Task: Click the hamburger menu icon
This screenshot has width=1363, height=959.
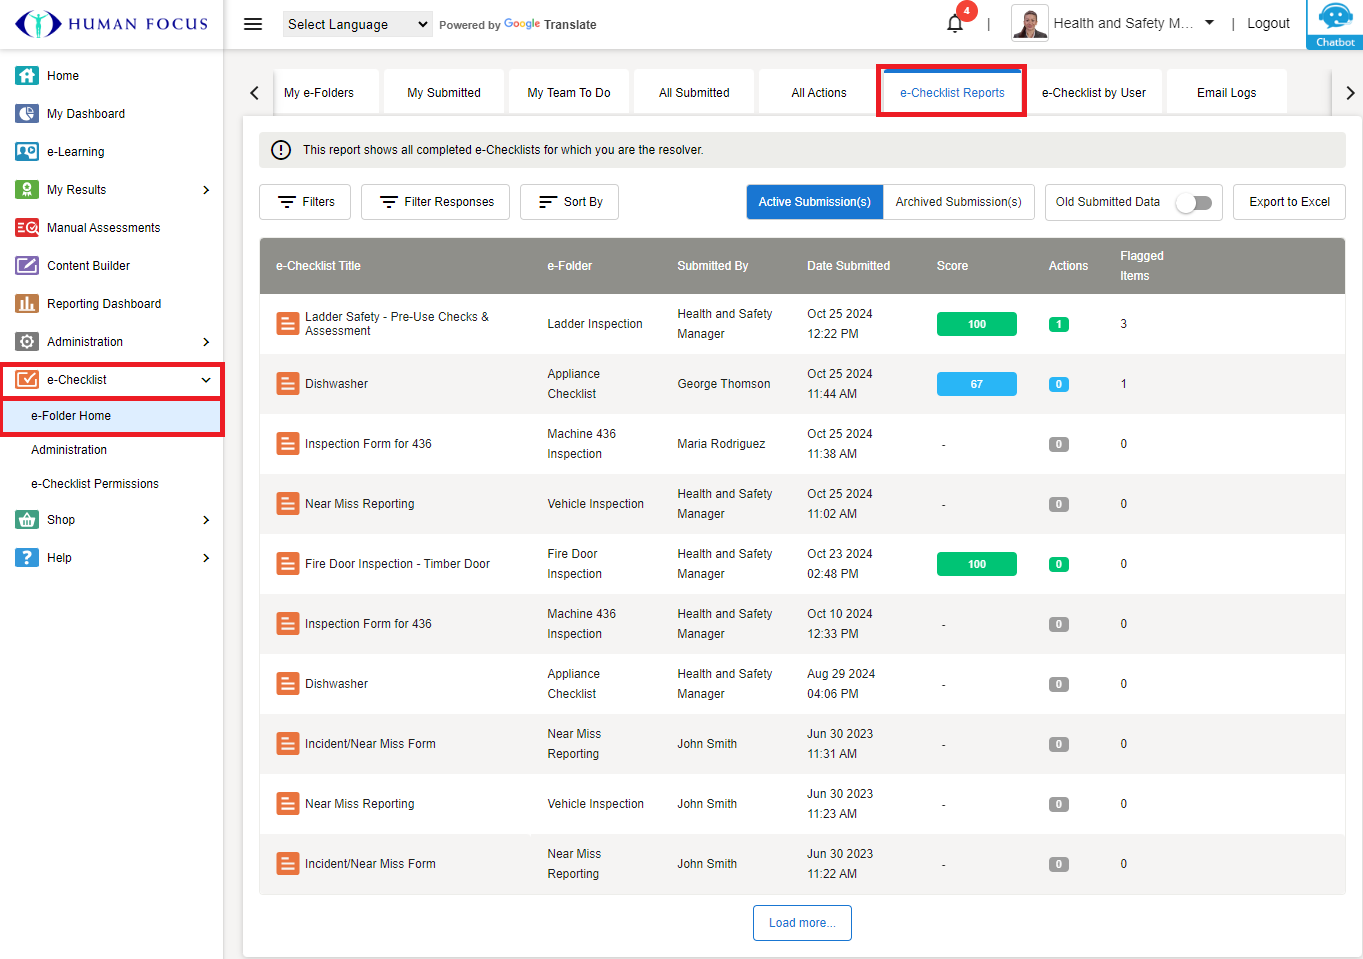Action: (253, 24)
